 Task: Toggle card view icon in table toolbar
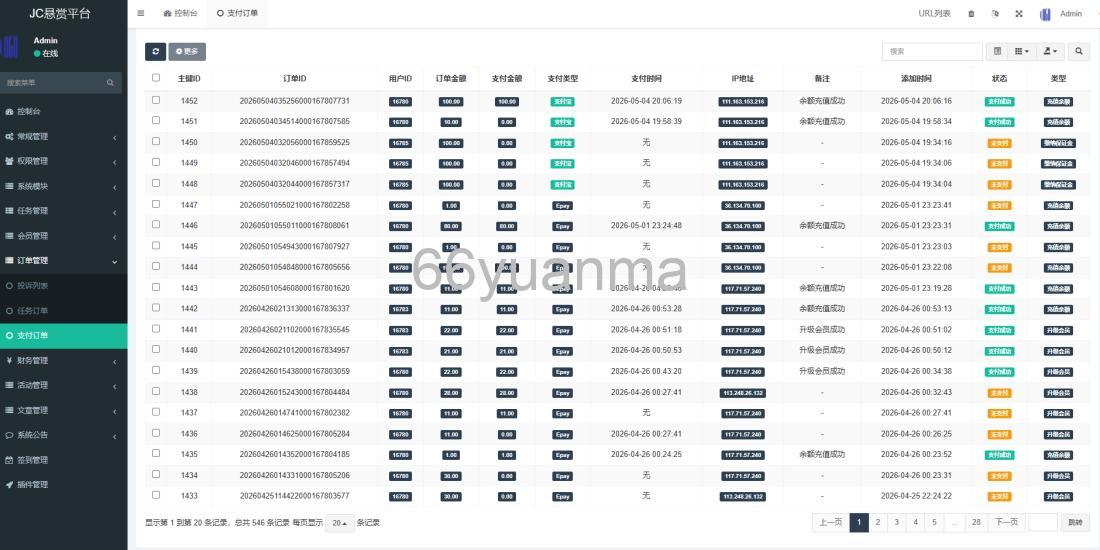(998, 51)
